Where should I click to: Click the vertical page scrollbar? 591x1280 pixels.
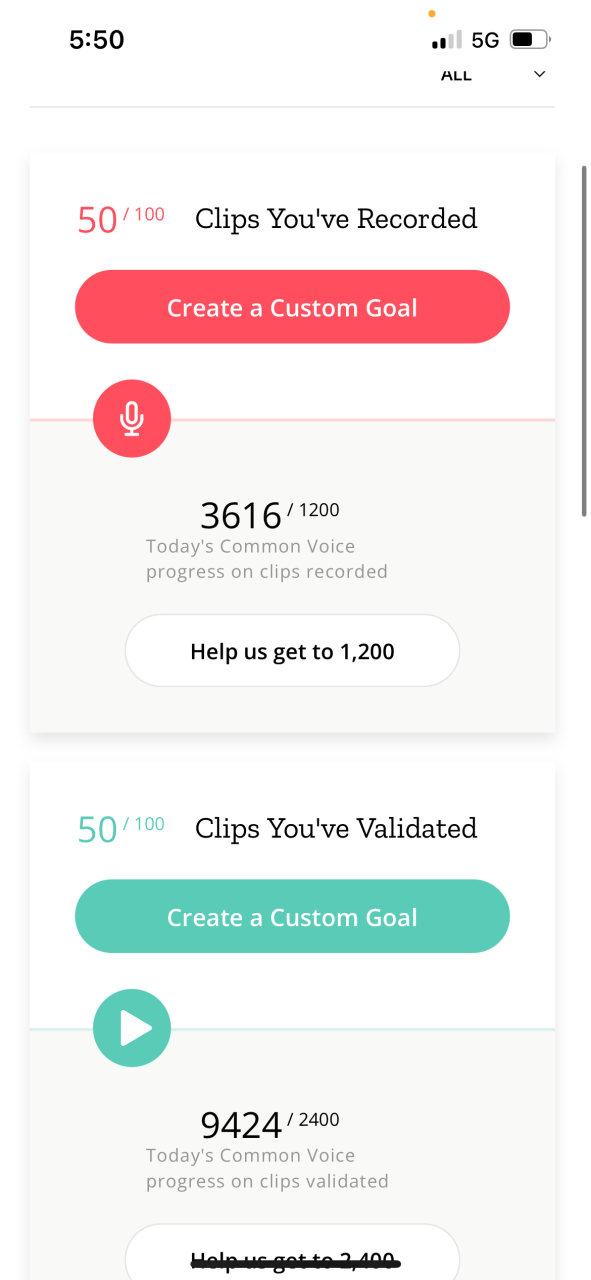pyautogui.click(x=584, y=341)
